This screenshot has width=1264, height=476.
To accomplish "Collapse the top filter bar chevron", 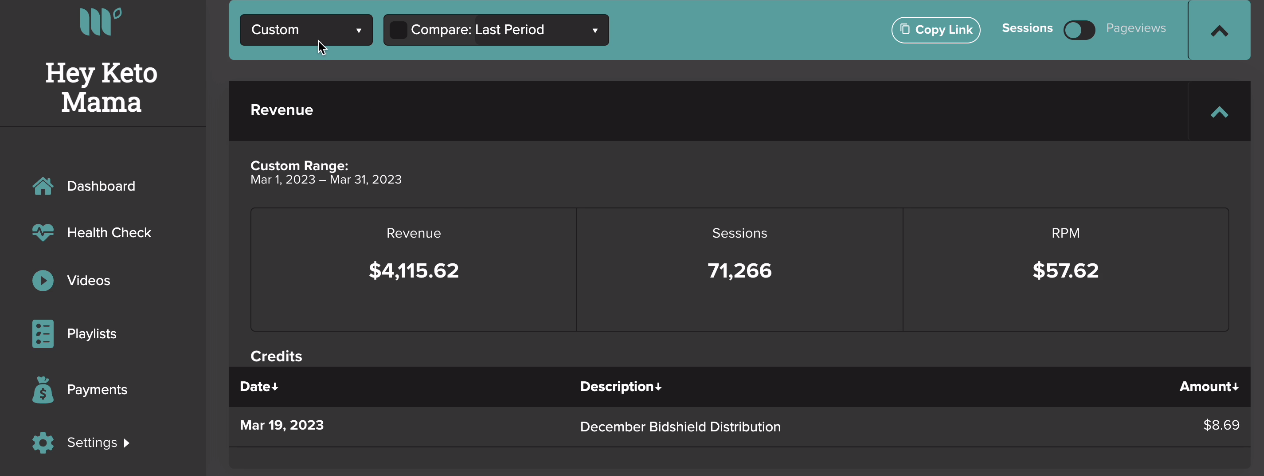I will 1219,30.
